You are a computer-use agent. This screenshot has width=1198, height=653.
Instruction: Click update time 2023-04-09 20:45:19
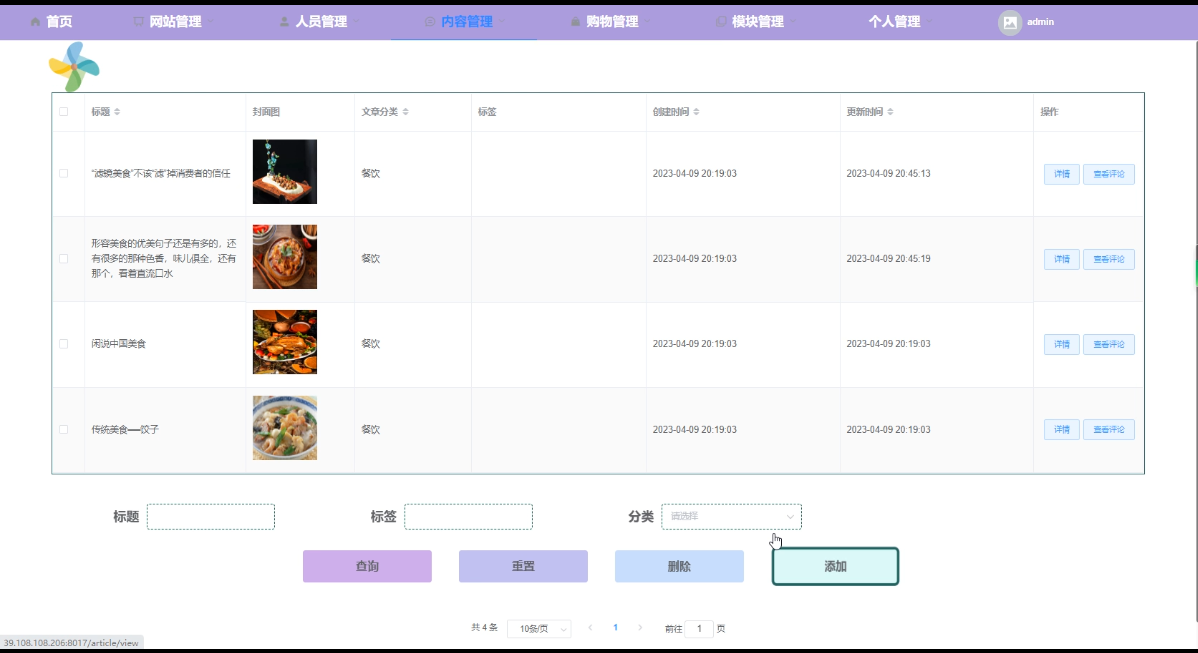click(x=889, y=259)
